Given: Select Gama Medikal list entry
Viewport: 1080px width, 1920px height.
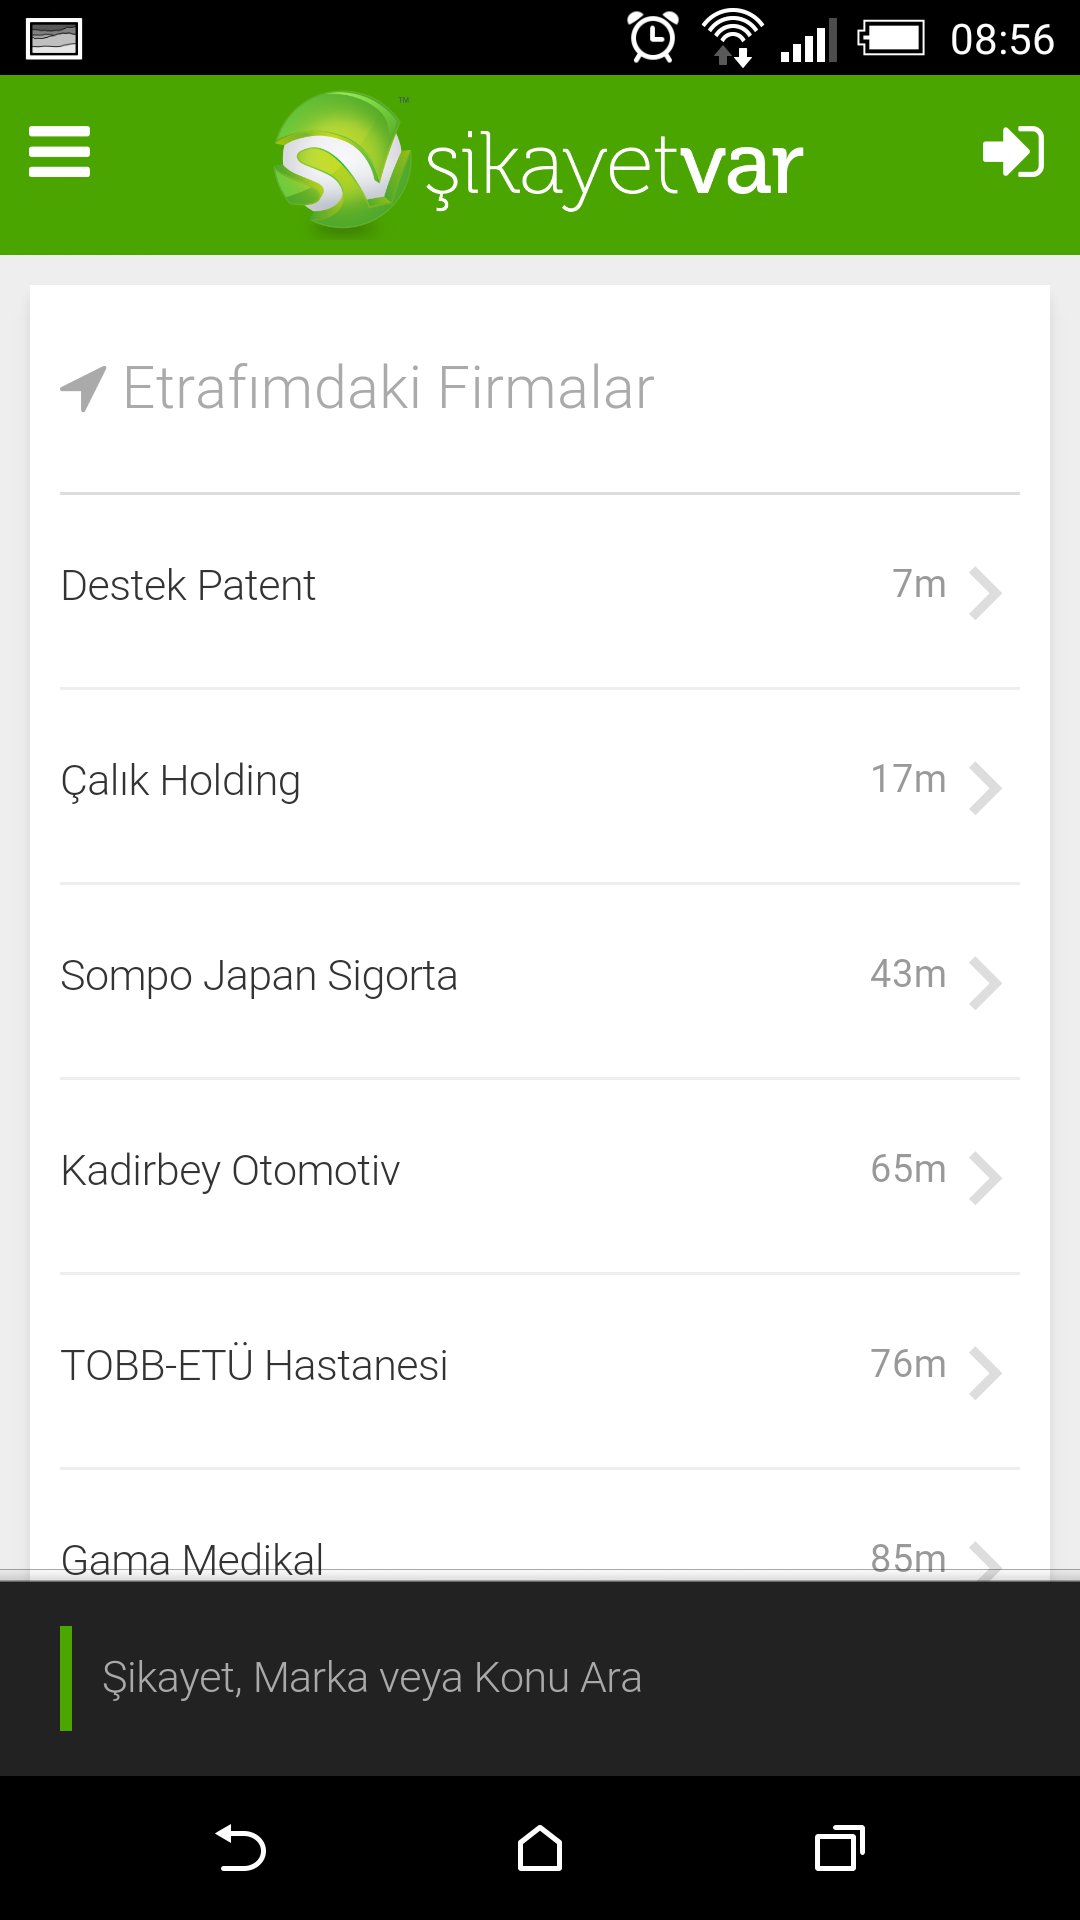Looking at the screenshot, I should click(x=192, y=1558).
